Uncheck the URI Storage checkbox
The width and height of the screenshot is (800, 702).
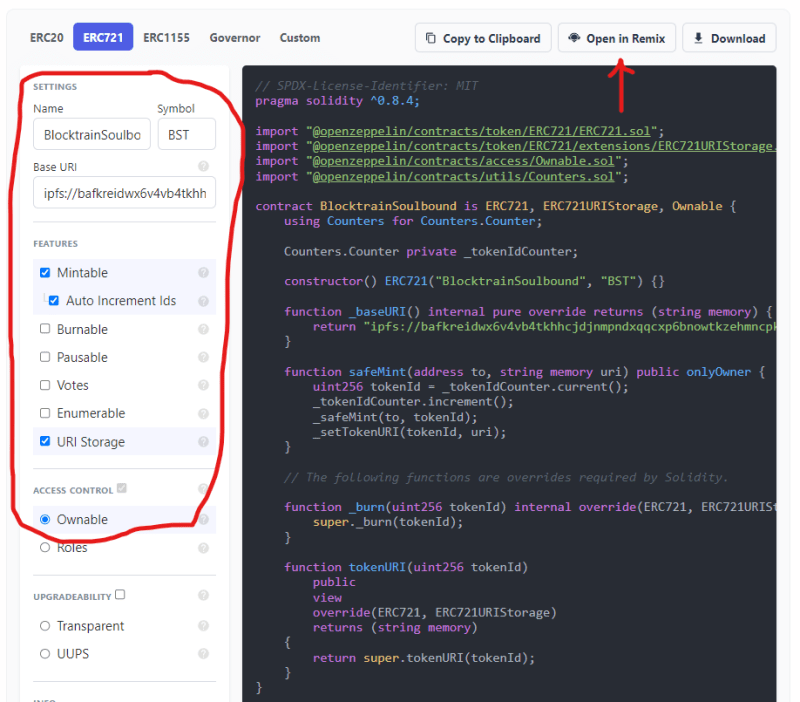point(45,441)
